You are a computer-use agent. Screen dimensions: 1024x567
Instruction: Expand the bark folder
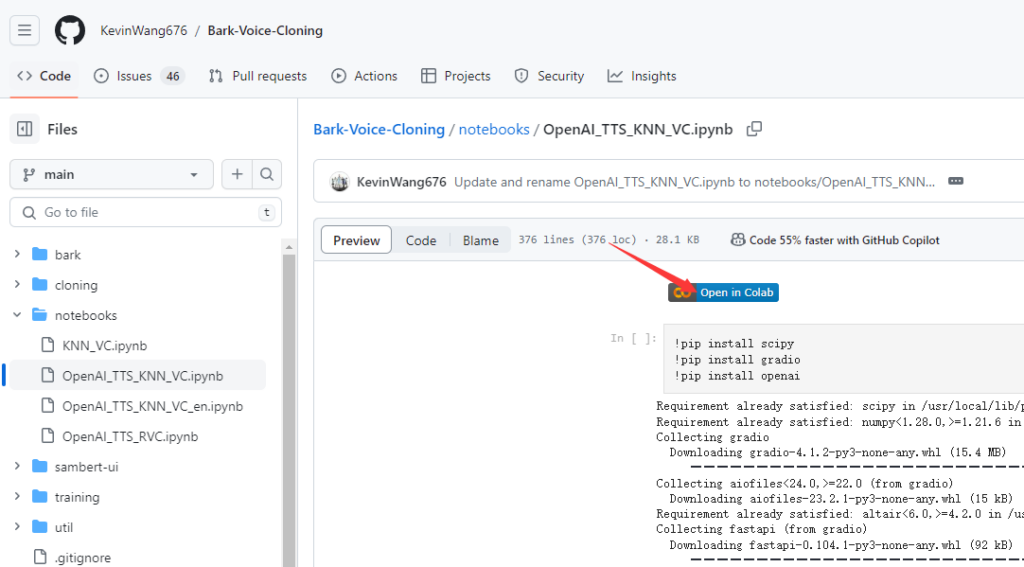pyautogui.click(x=17, y=255)
